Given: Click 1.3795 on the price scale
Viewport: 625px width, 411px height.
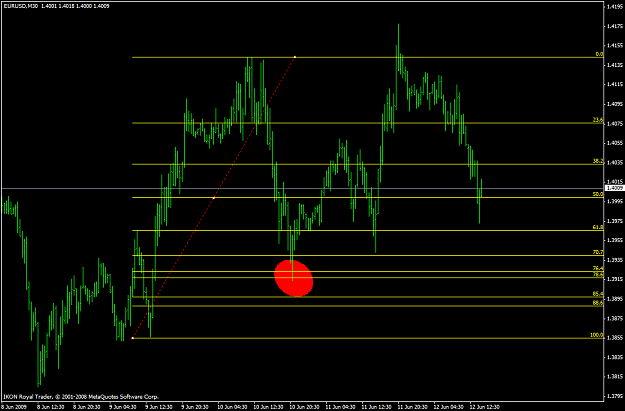Looking at the screenshot, I should point(615,396).
